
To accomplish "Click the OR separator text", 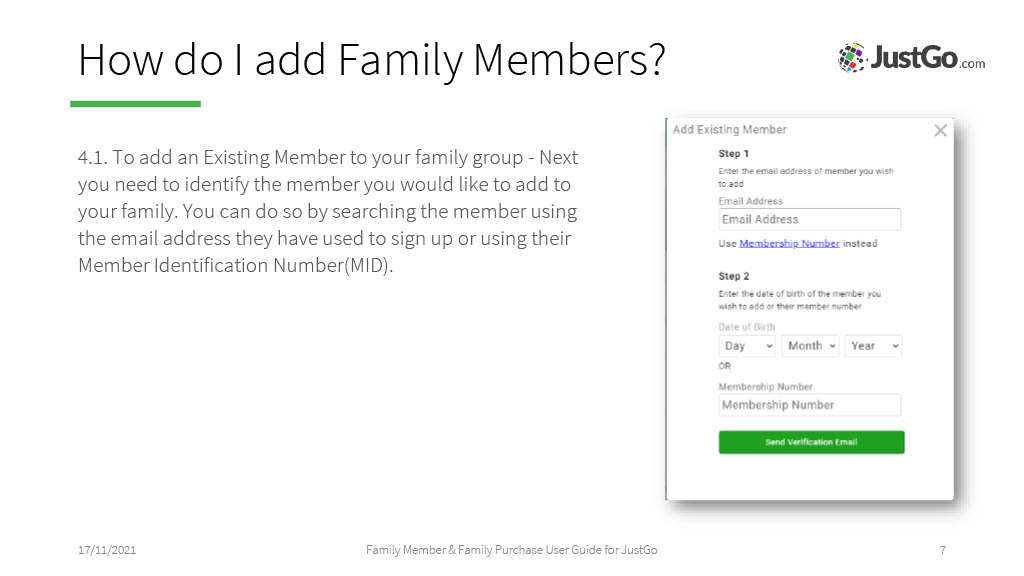I will pyautogui.click(x=724, y=366).
